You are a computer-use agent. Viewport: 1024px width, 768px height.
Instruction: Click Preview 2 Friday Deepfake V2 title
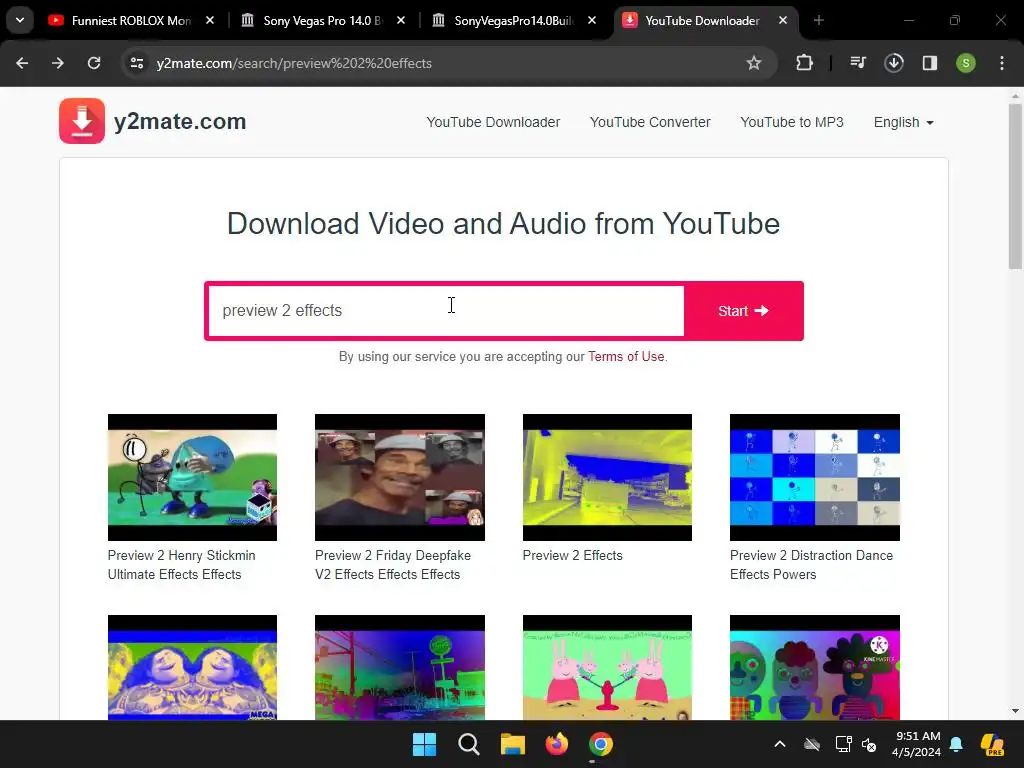[392, 565]
